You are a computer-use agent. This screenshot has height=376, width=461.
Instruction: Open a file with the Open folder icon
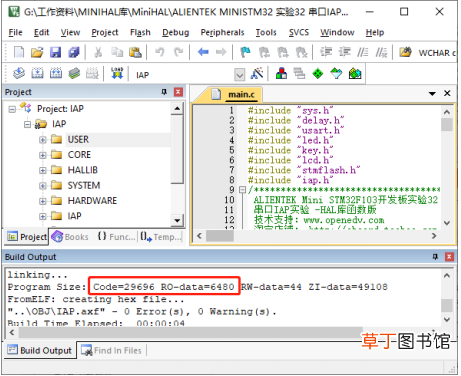point(37,52)
